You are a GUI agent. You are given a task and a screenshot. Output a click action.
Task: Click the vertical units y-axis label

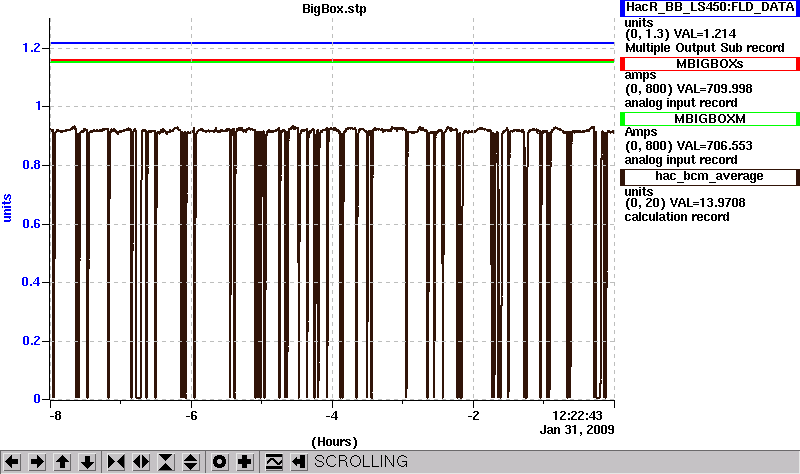(x=7, y=208)
